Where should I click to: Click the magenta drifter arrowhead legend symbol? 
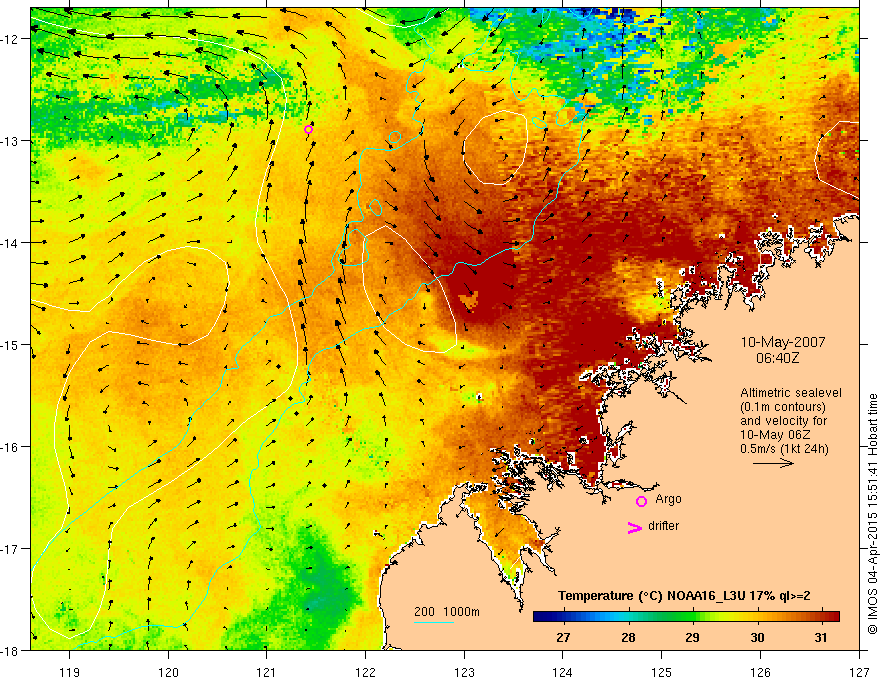pos(634,527)
